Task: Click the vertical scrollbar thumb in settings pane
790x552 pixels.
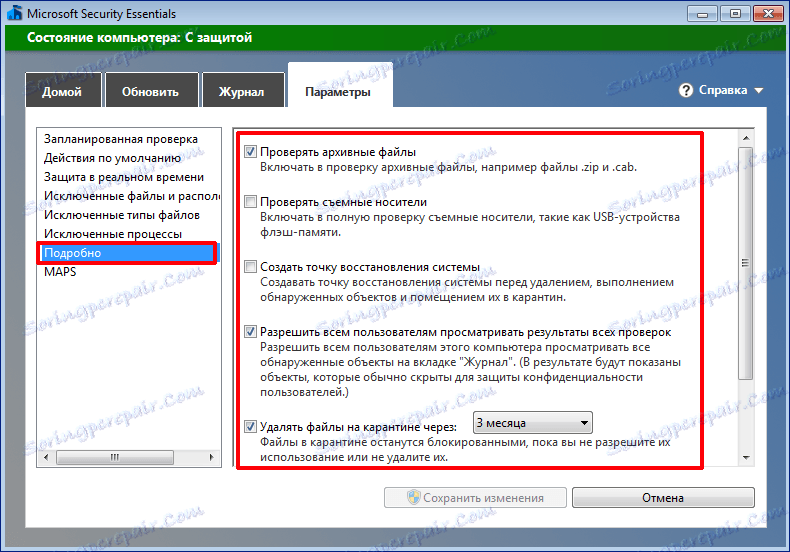Action: (746, 263)
